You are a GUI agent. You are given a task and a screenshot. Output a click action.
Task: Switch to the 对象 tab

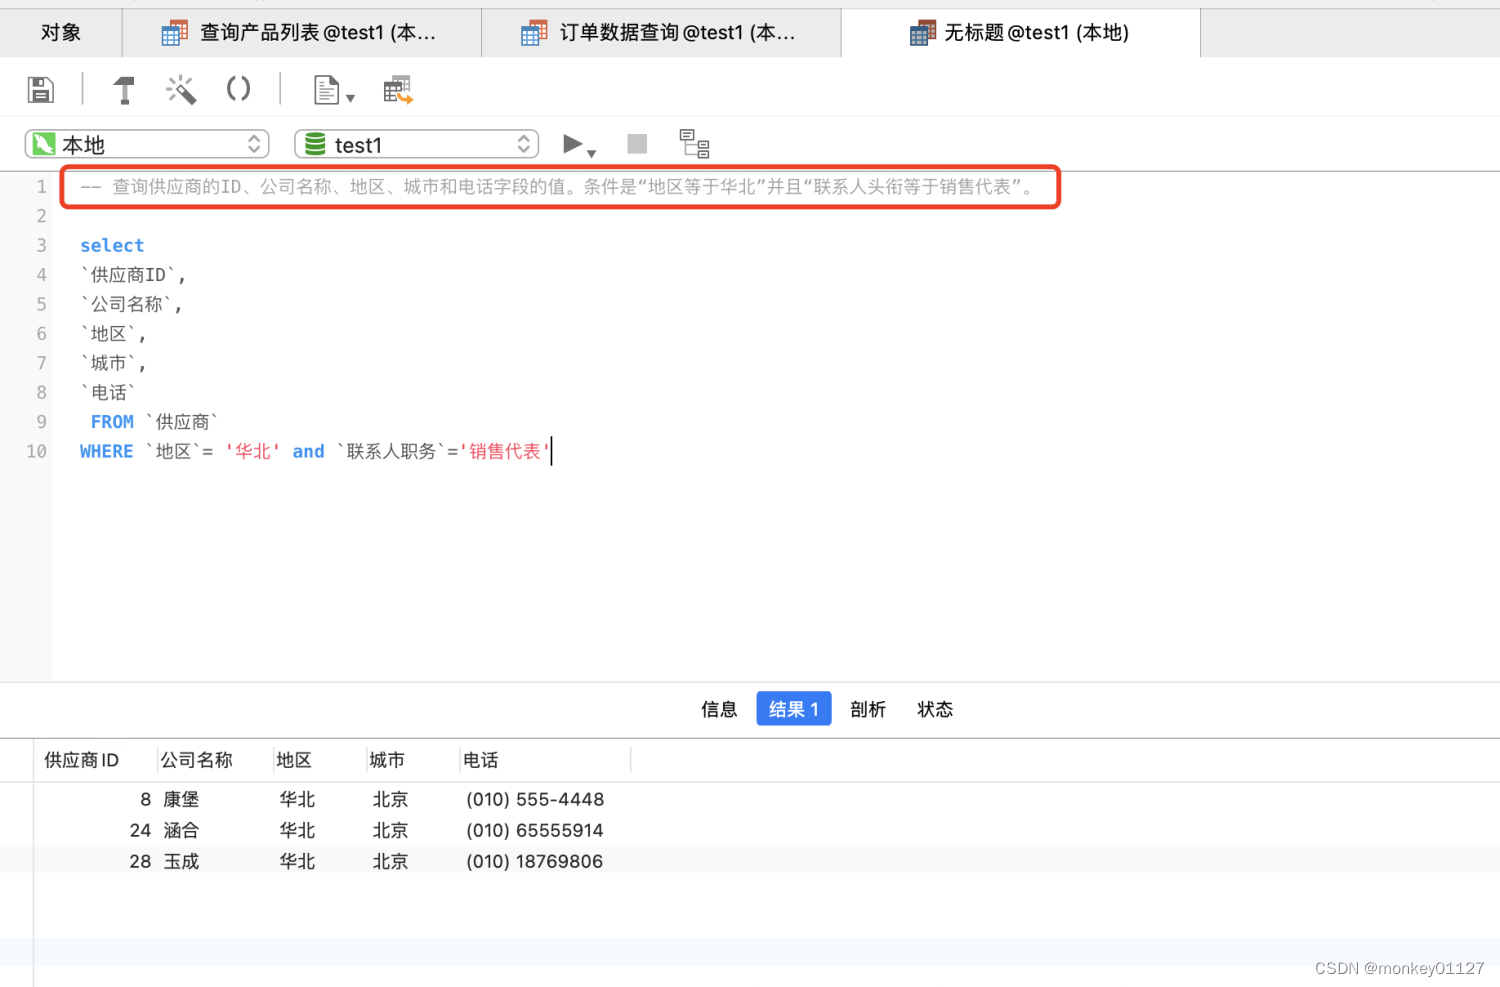point(61,33)
